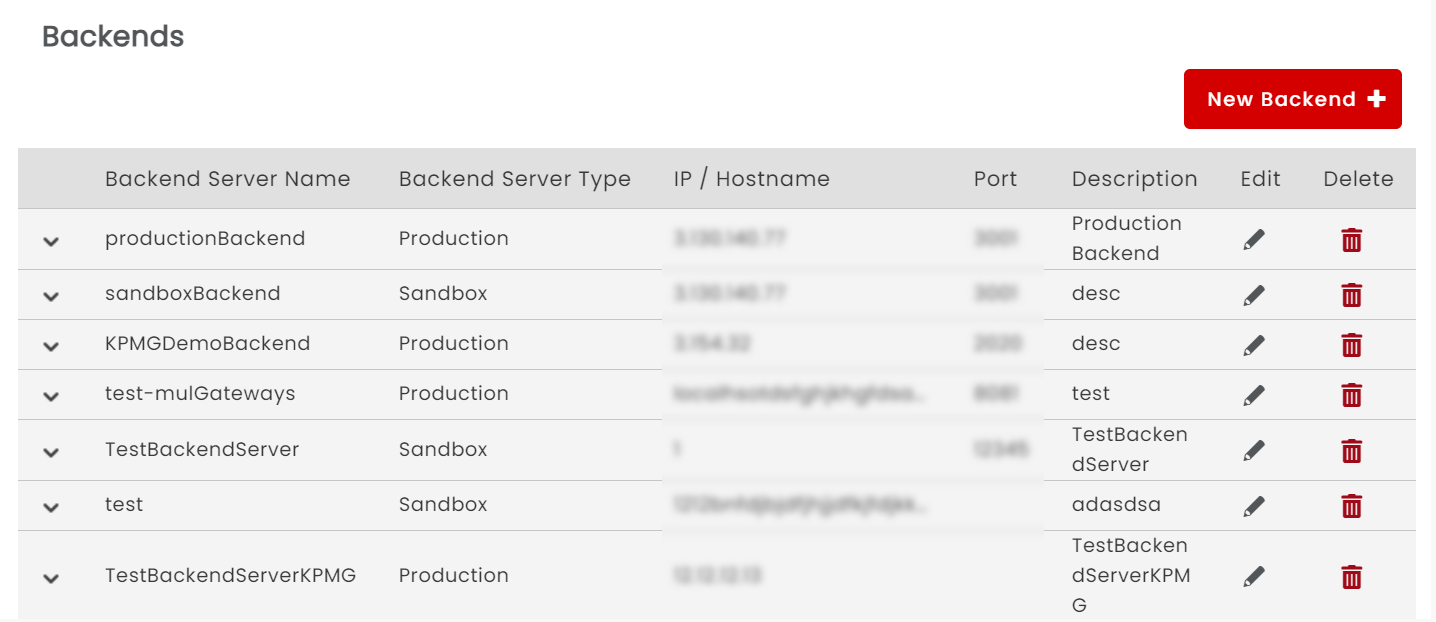Delete the sandboxBackend entry

1351,295
